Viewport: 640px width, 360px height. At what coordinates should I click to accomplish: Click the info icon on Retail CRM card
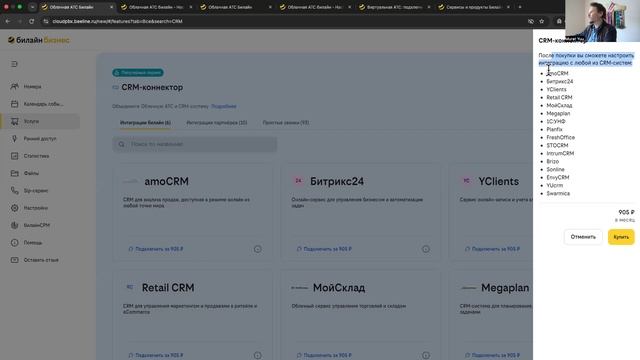[x=258, y=356]
